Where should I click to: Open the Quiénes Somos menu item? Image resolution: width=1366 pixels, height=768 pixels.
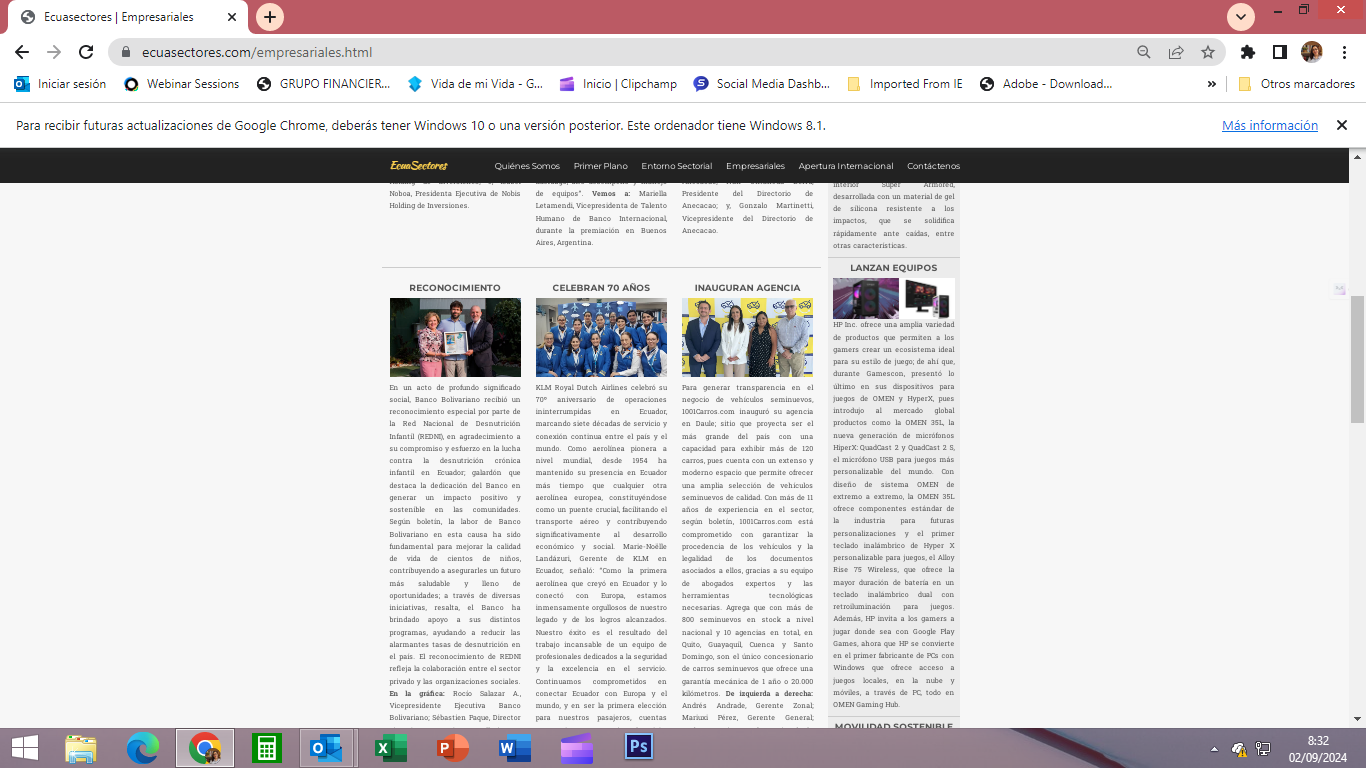[x=527, y=166]
